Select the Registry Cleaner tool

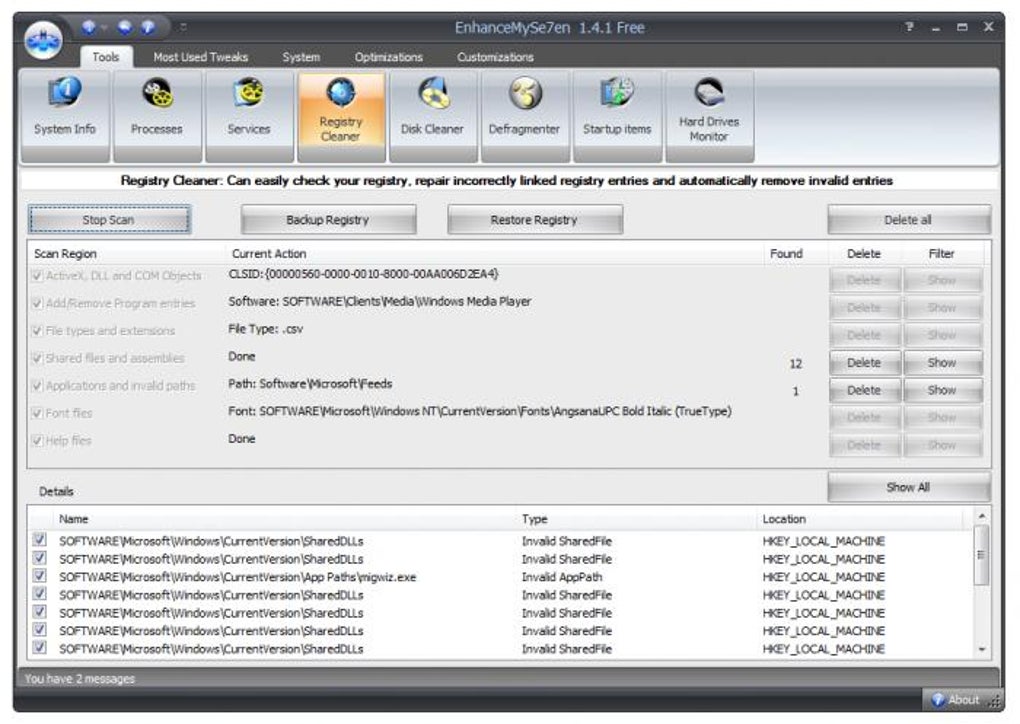pos(341,116)
